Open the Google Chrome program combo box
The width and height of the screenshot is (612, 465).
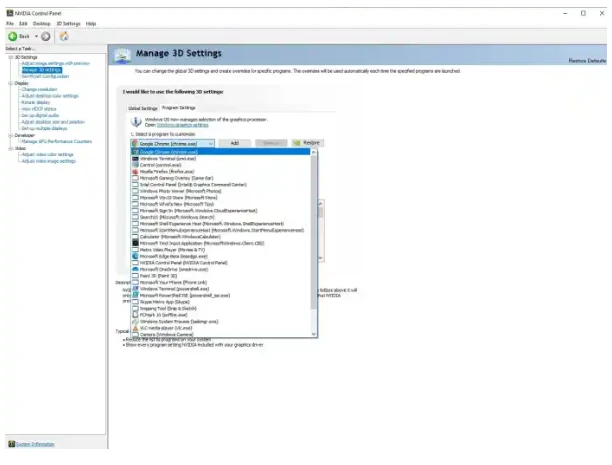click(173, 144)
